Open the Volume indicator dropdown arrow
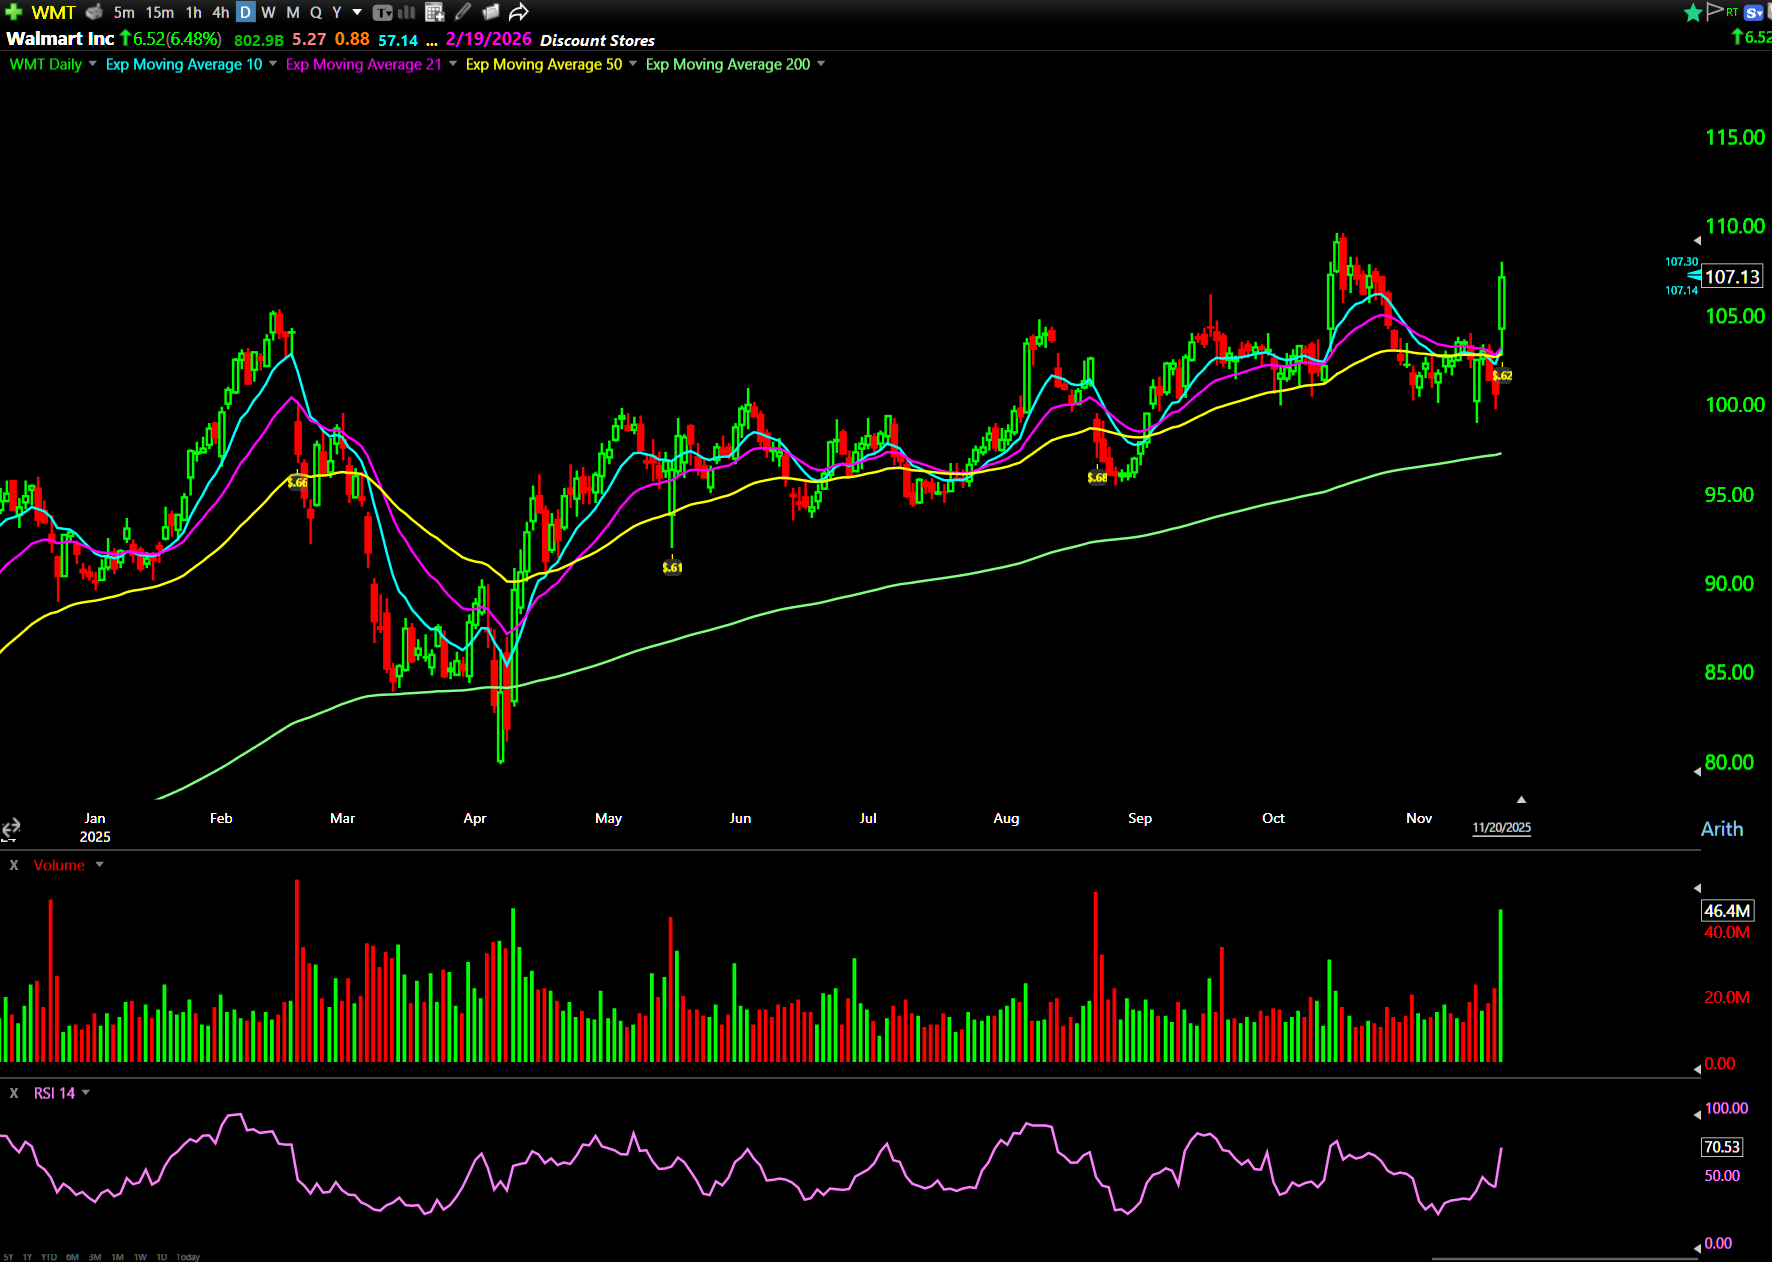Viewport: 1772px width, 1262px height. click(x=99, y=865)
